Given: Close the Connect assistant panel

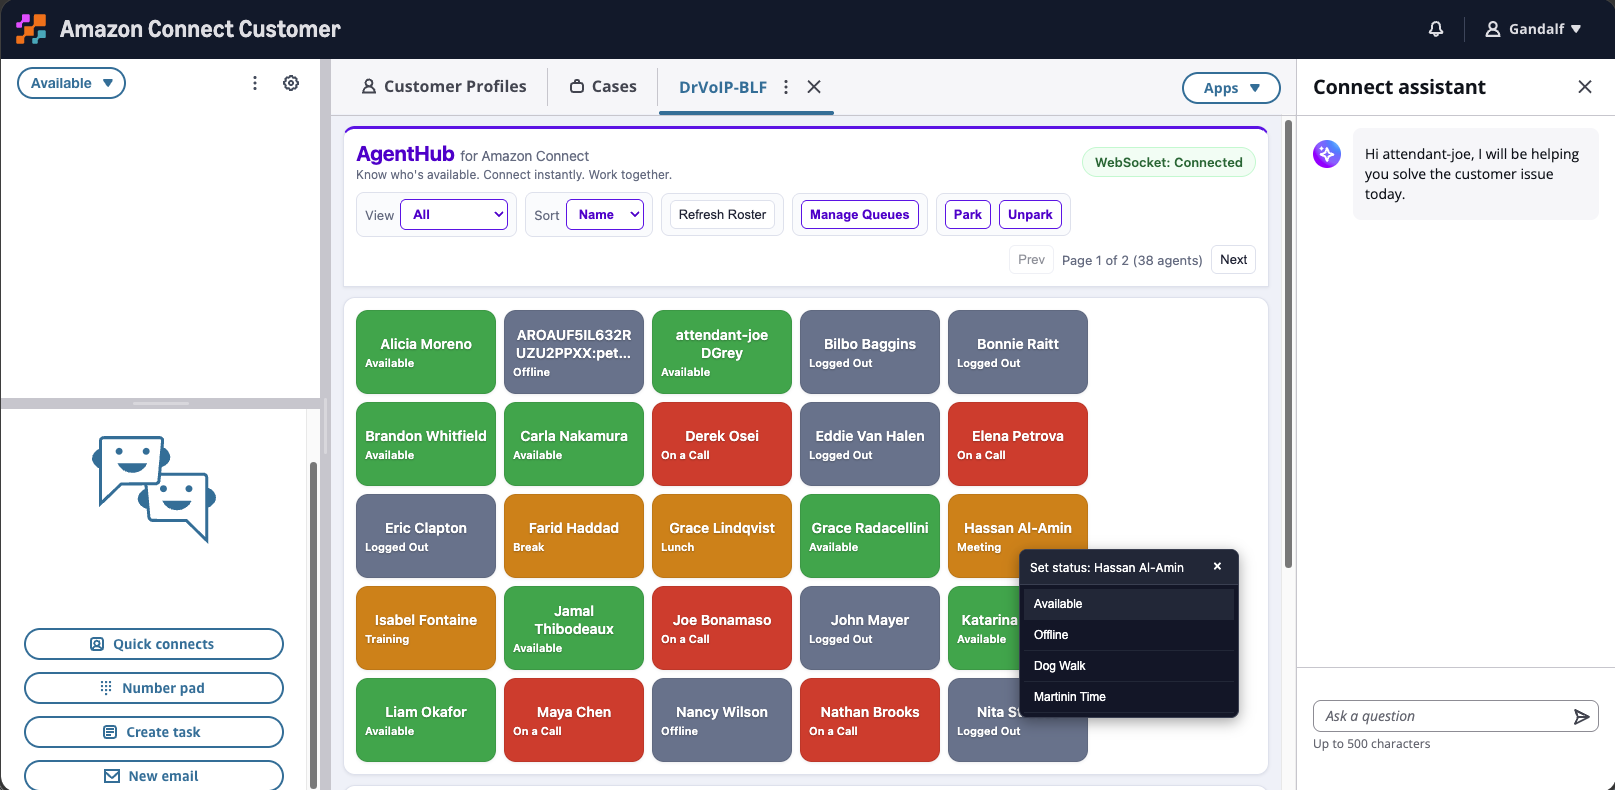Looking at the screenshot, I should pos(1585,87).
